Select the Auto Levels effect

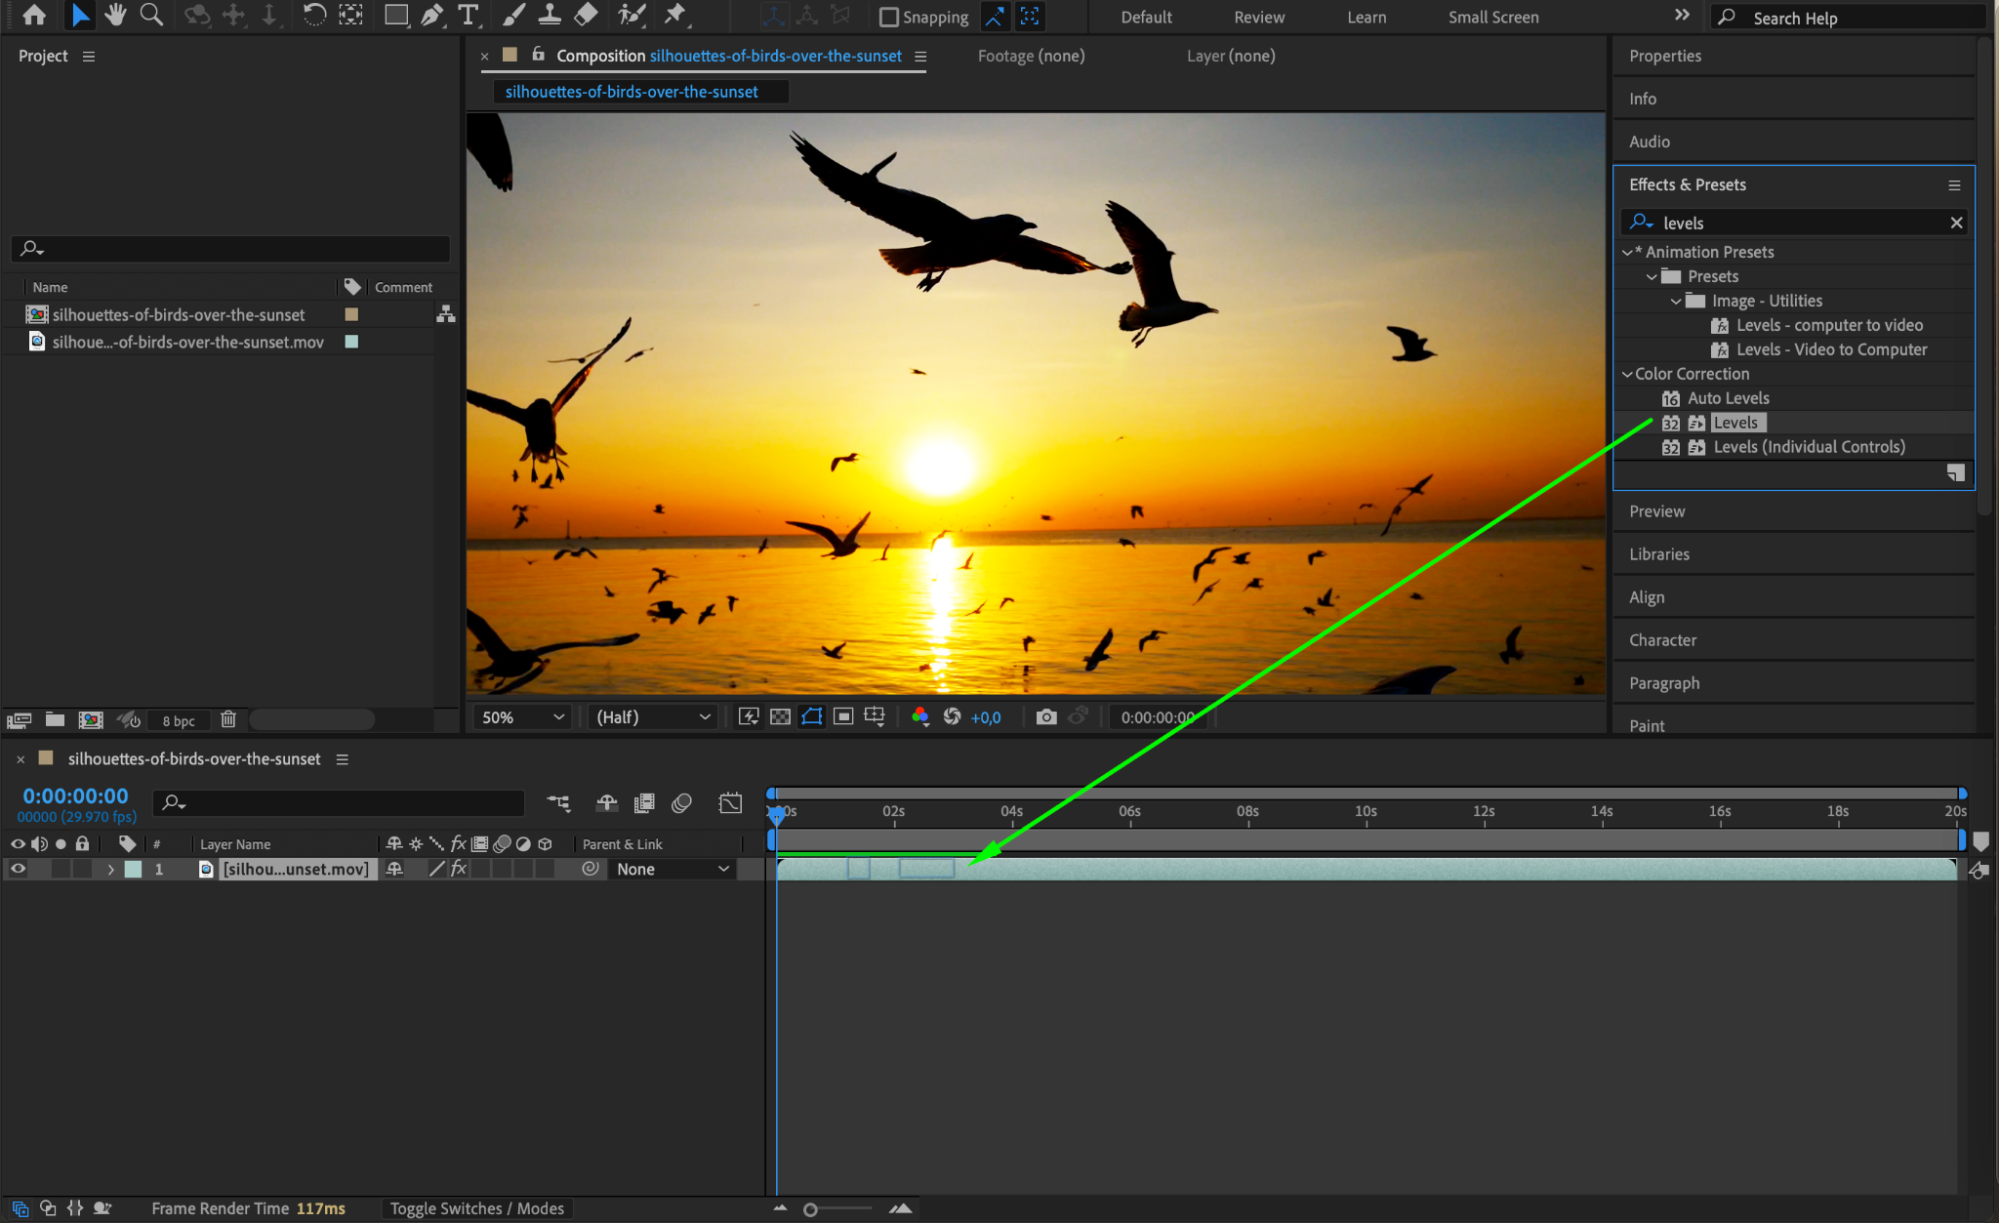pos(1728,398)
